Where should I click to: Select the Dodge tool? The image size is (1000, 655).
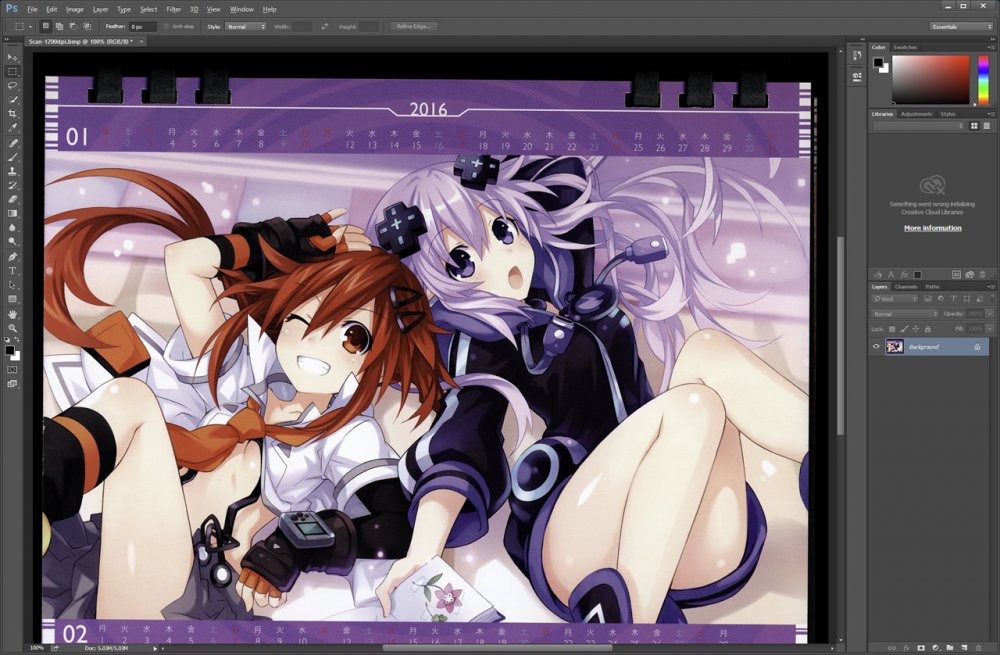pos(12,242)
